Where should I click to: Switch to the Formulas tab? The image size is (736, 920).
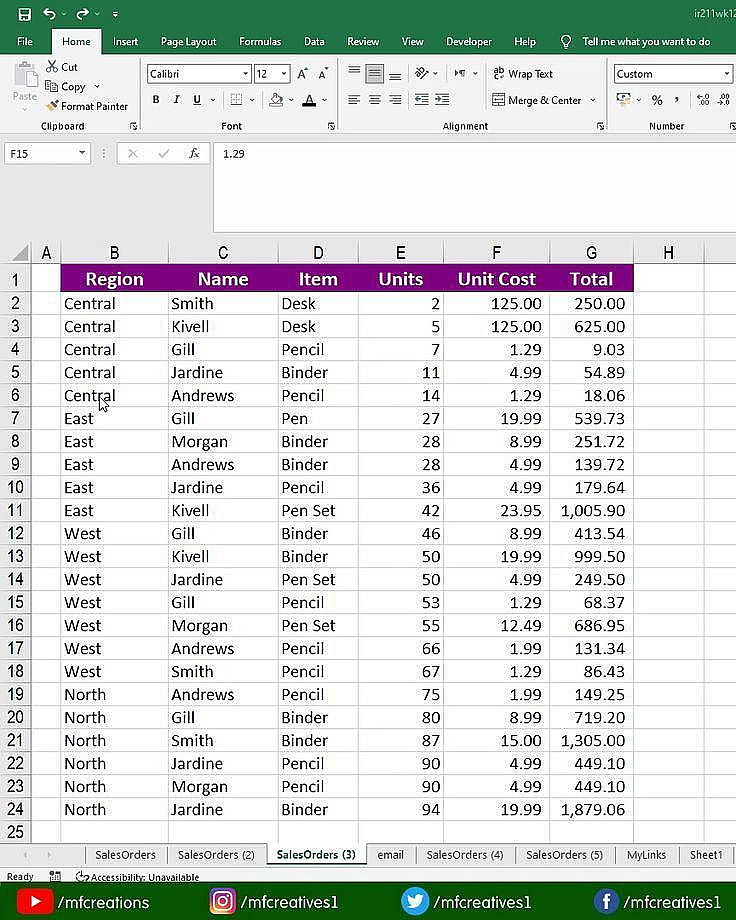[260, 42]
